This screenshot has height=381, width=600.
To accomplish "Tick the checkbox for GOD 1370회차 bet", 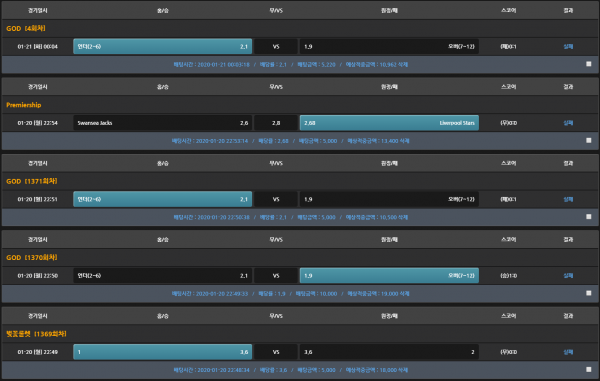I will pos(589,293).
